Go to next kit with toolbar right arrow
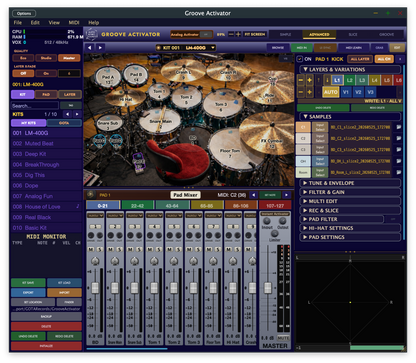The image size is (416, 363). coord(100,48)
